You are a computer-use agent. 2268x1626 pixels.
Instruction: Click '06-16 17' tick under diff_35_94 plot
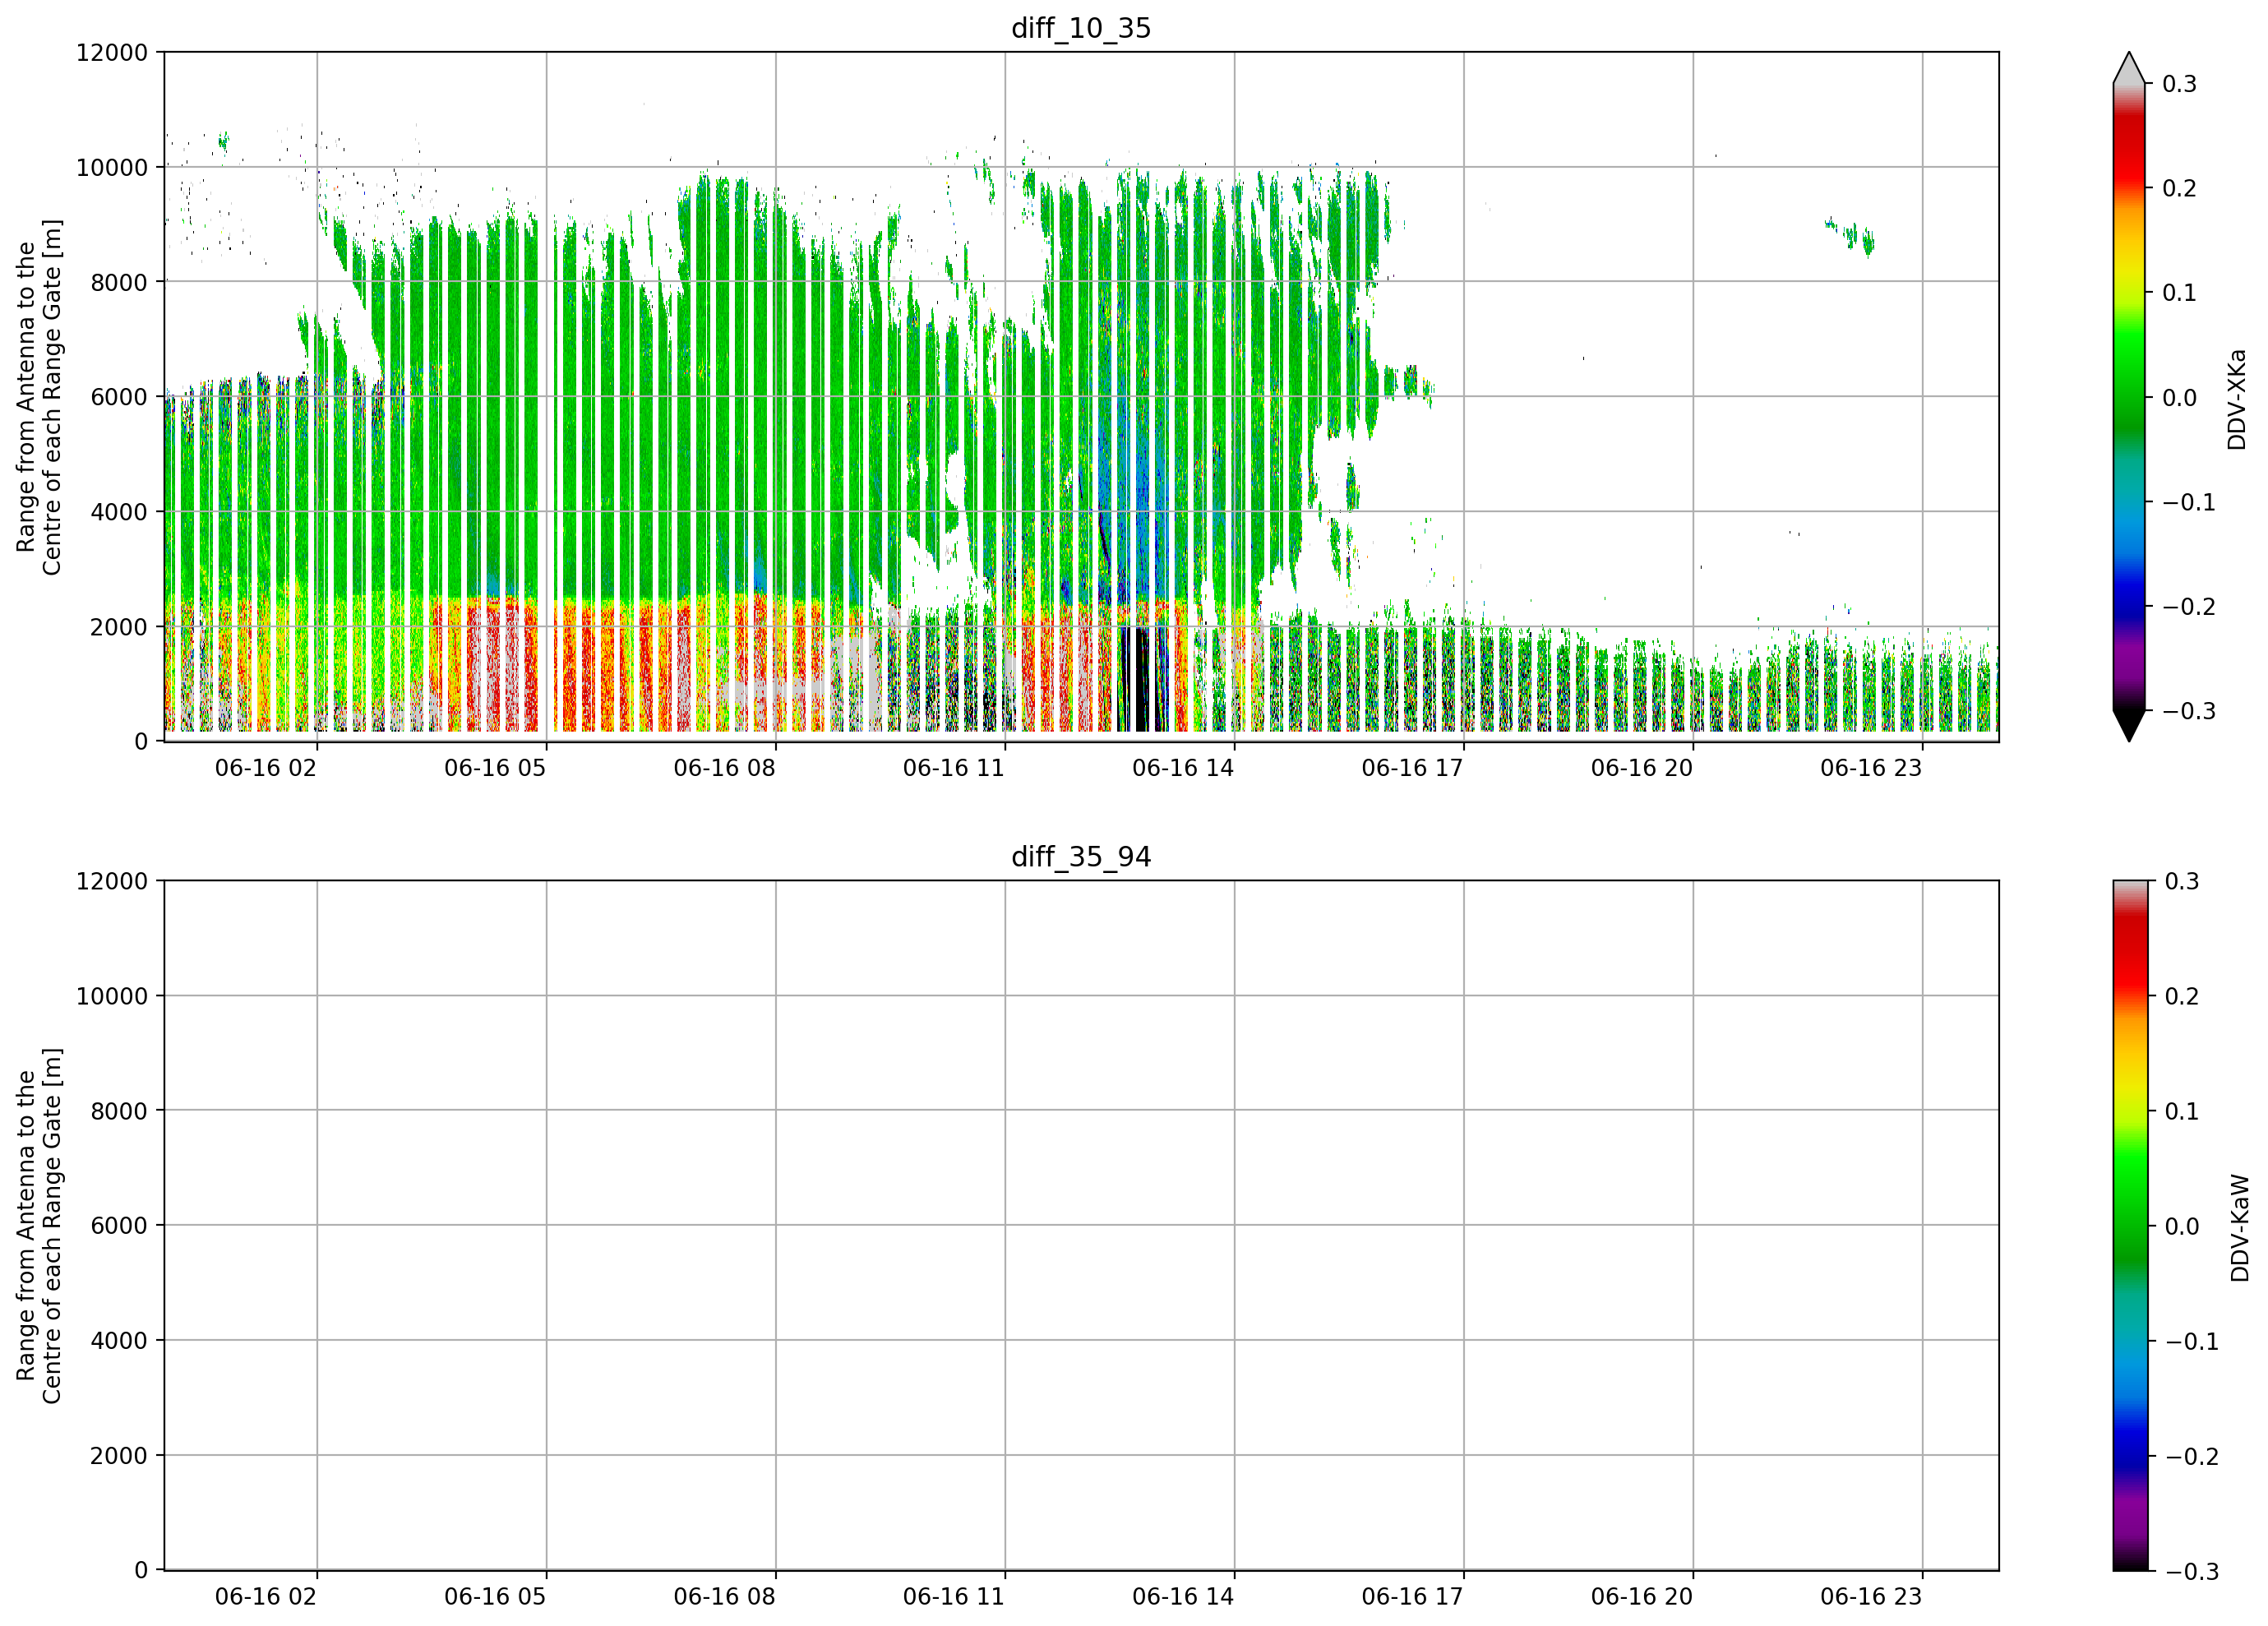(1413, 1597)
